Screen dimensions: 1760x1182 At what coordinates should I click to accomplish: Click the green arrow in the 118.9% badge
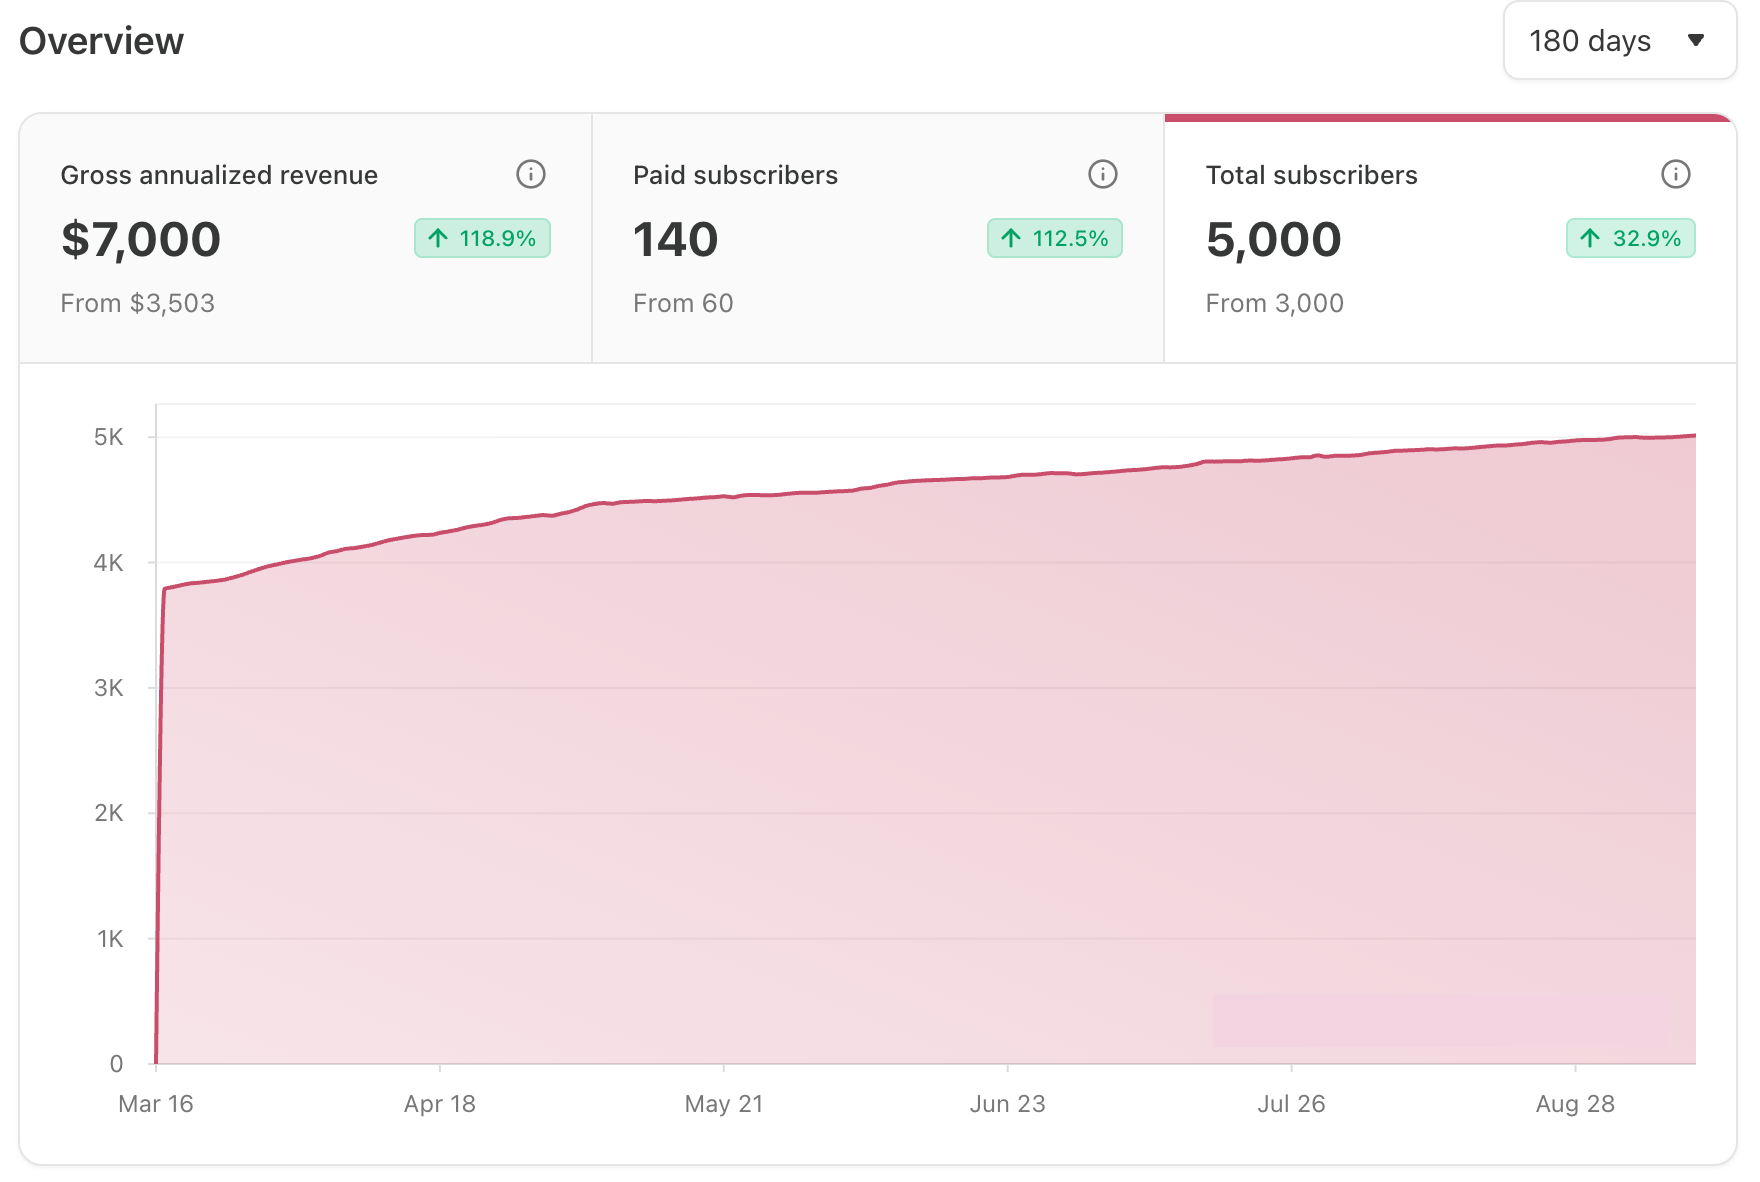click(x=437, y=238)
